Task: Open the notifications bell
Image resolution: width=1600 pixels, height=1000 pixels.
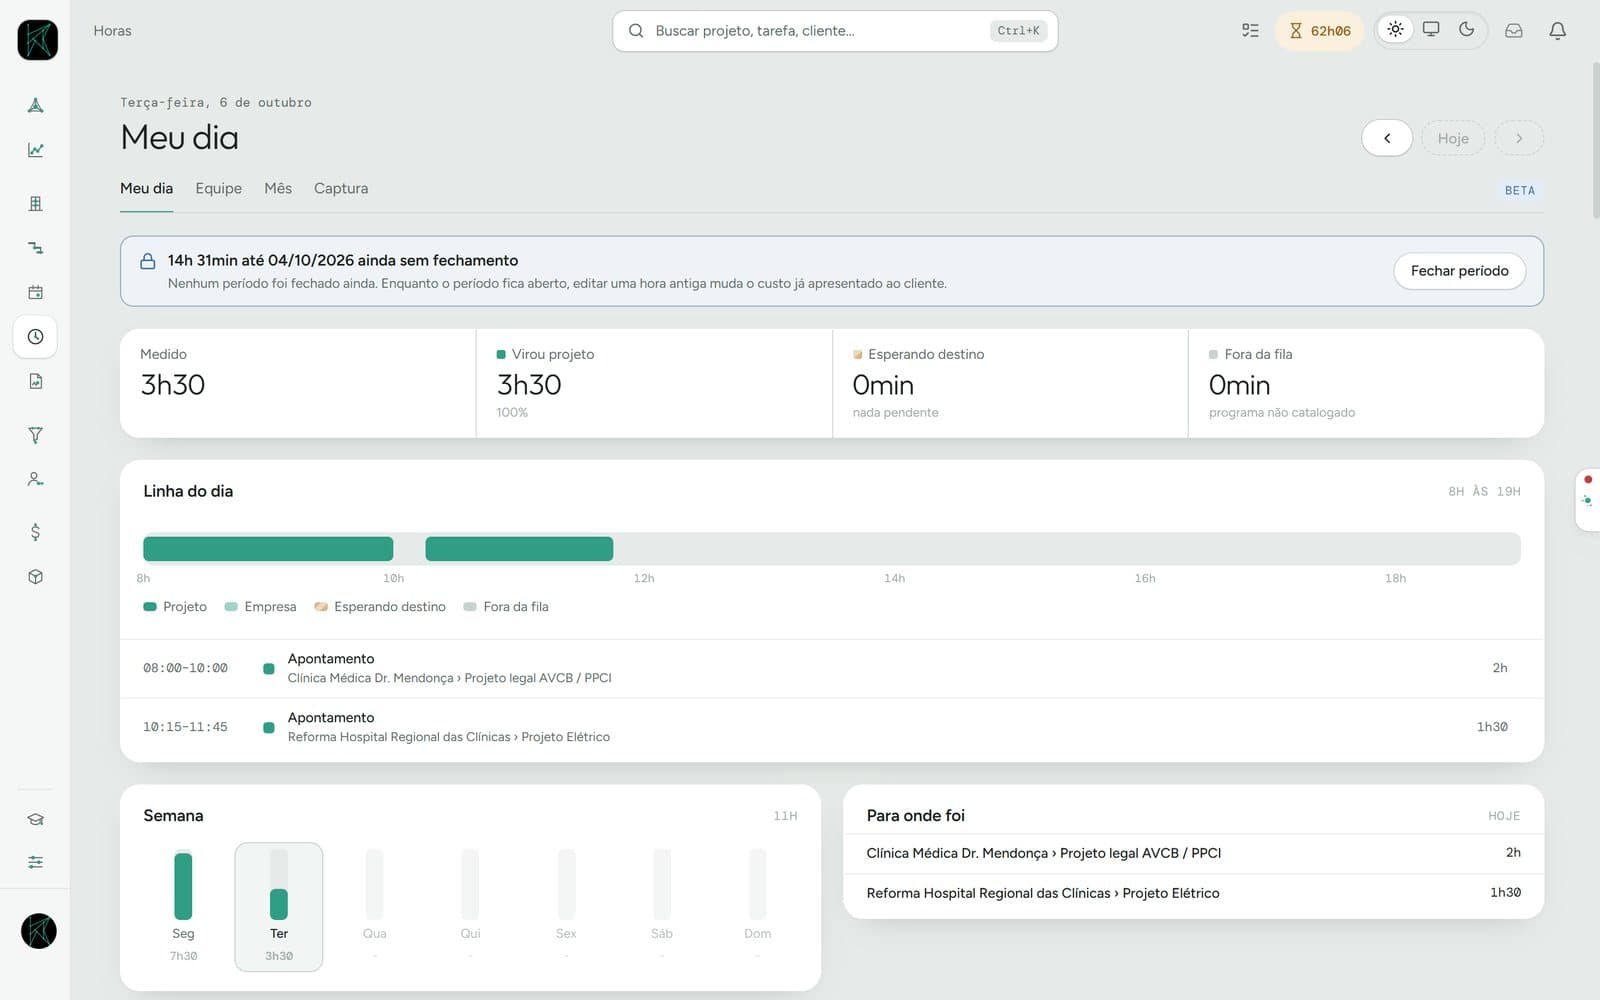Action: tap(1557, 31)
